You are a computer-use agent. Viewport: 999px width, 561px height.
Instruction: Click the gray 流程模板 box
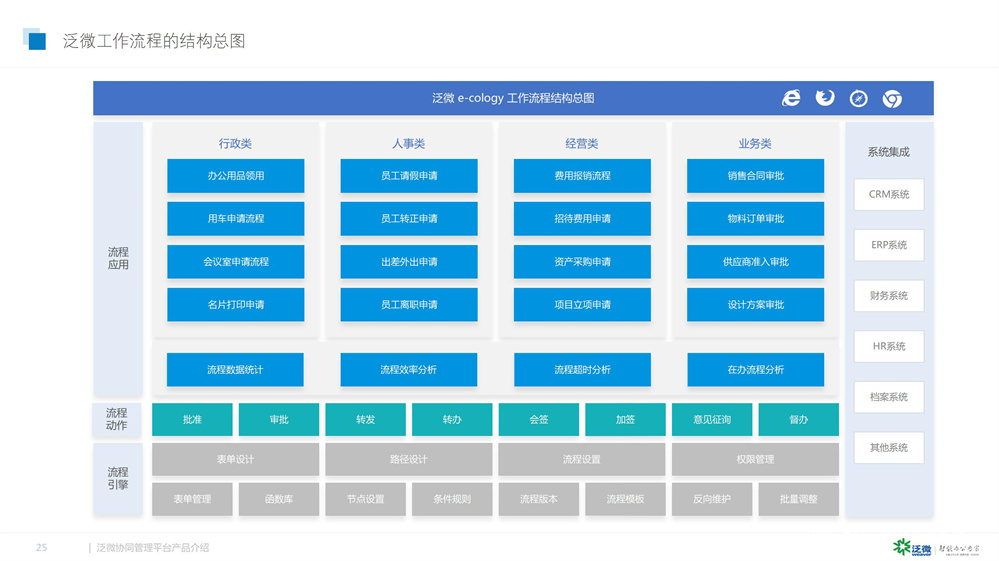[626, 499]
